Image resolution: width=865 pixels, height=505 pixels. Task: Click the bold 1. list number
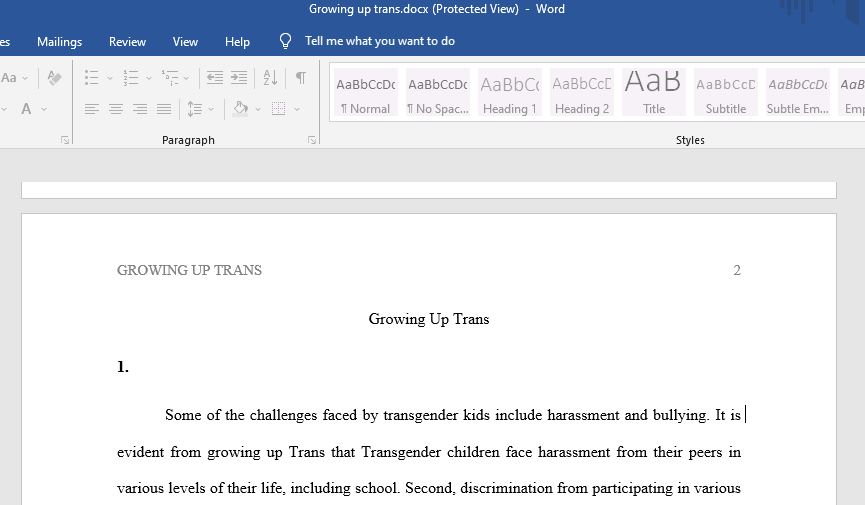tap(123, 366)
